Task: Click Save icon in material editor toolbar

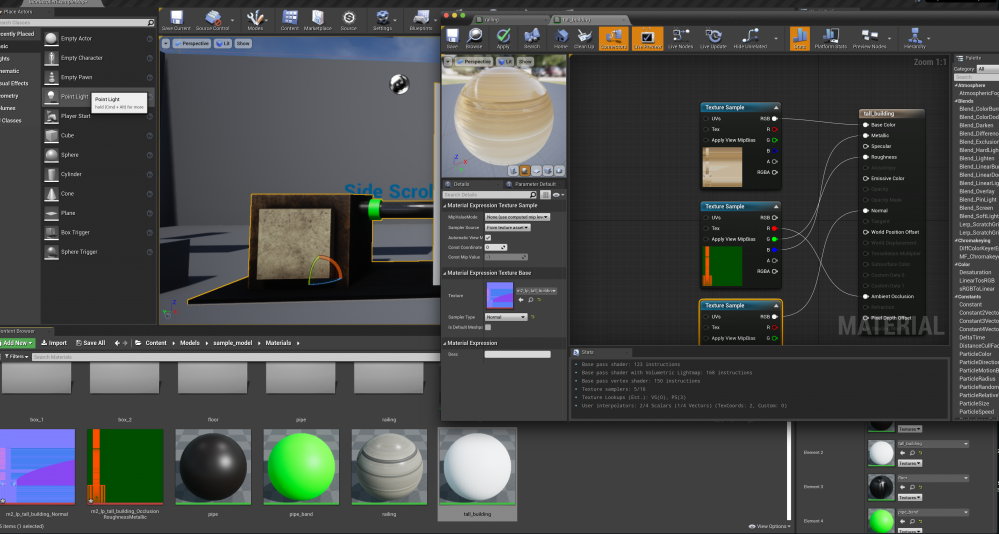Action: 452,38
